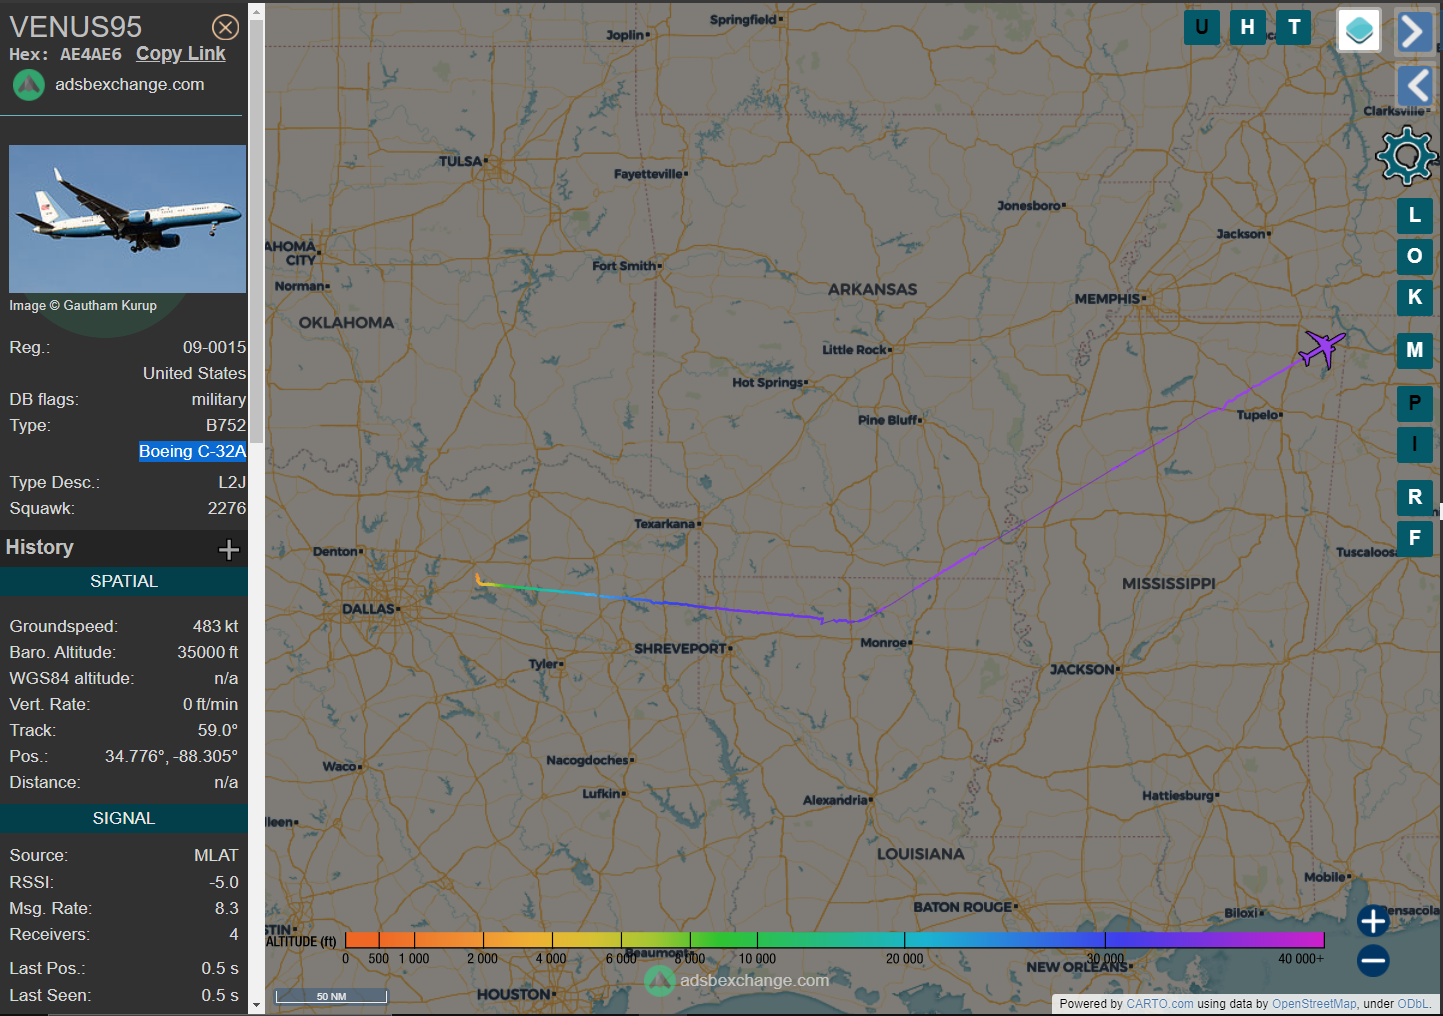Click the Squawk value 2276
Image resolution: width=1443 pixels, height=1016 pixels.
click(227, 509)
